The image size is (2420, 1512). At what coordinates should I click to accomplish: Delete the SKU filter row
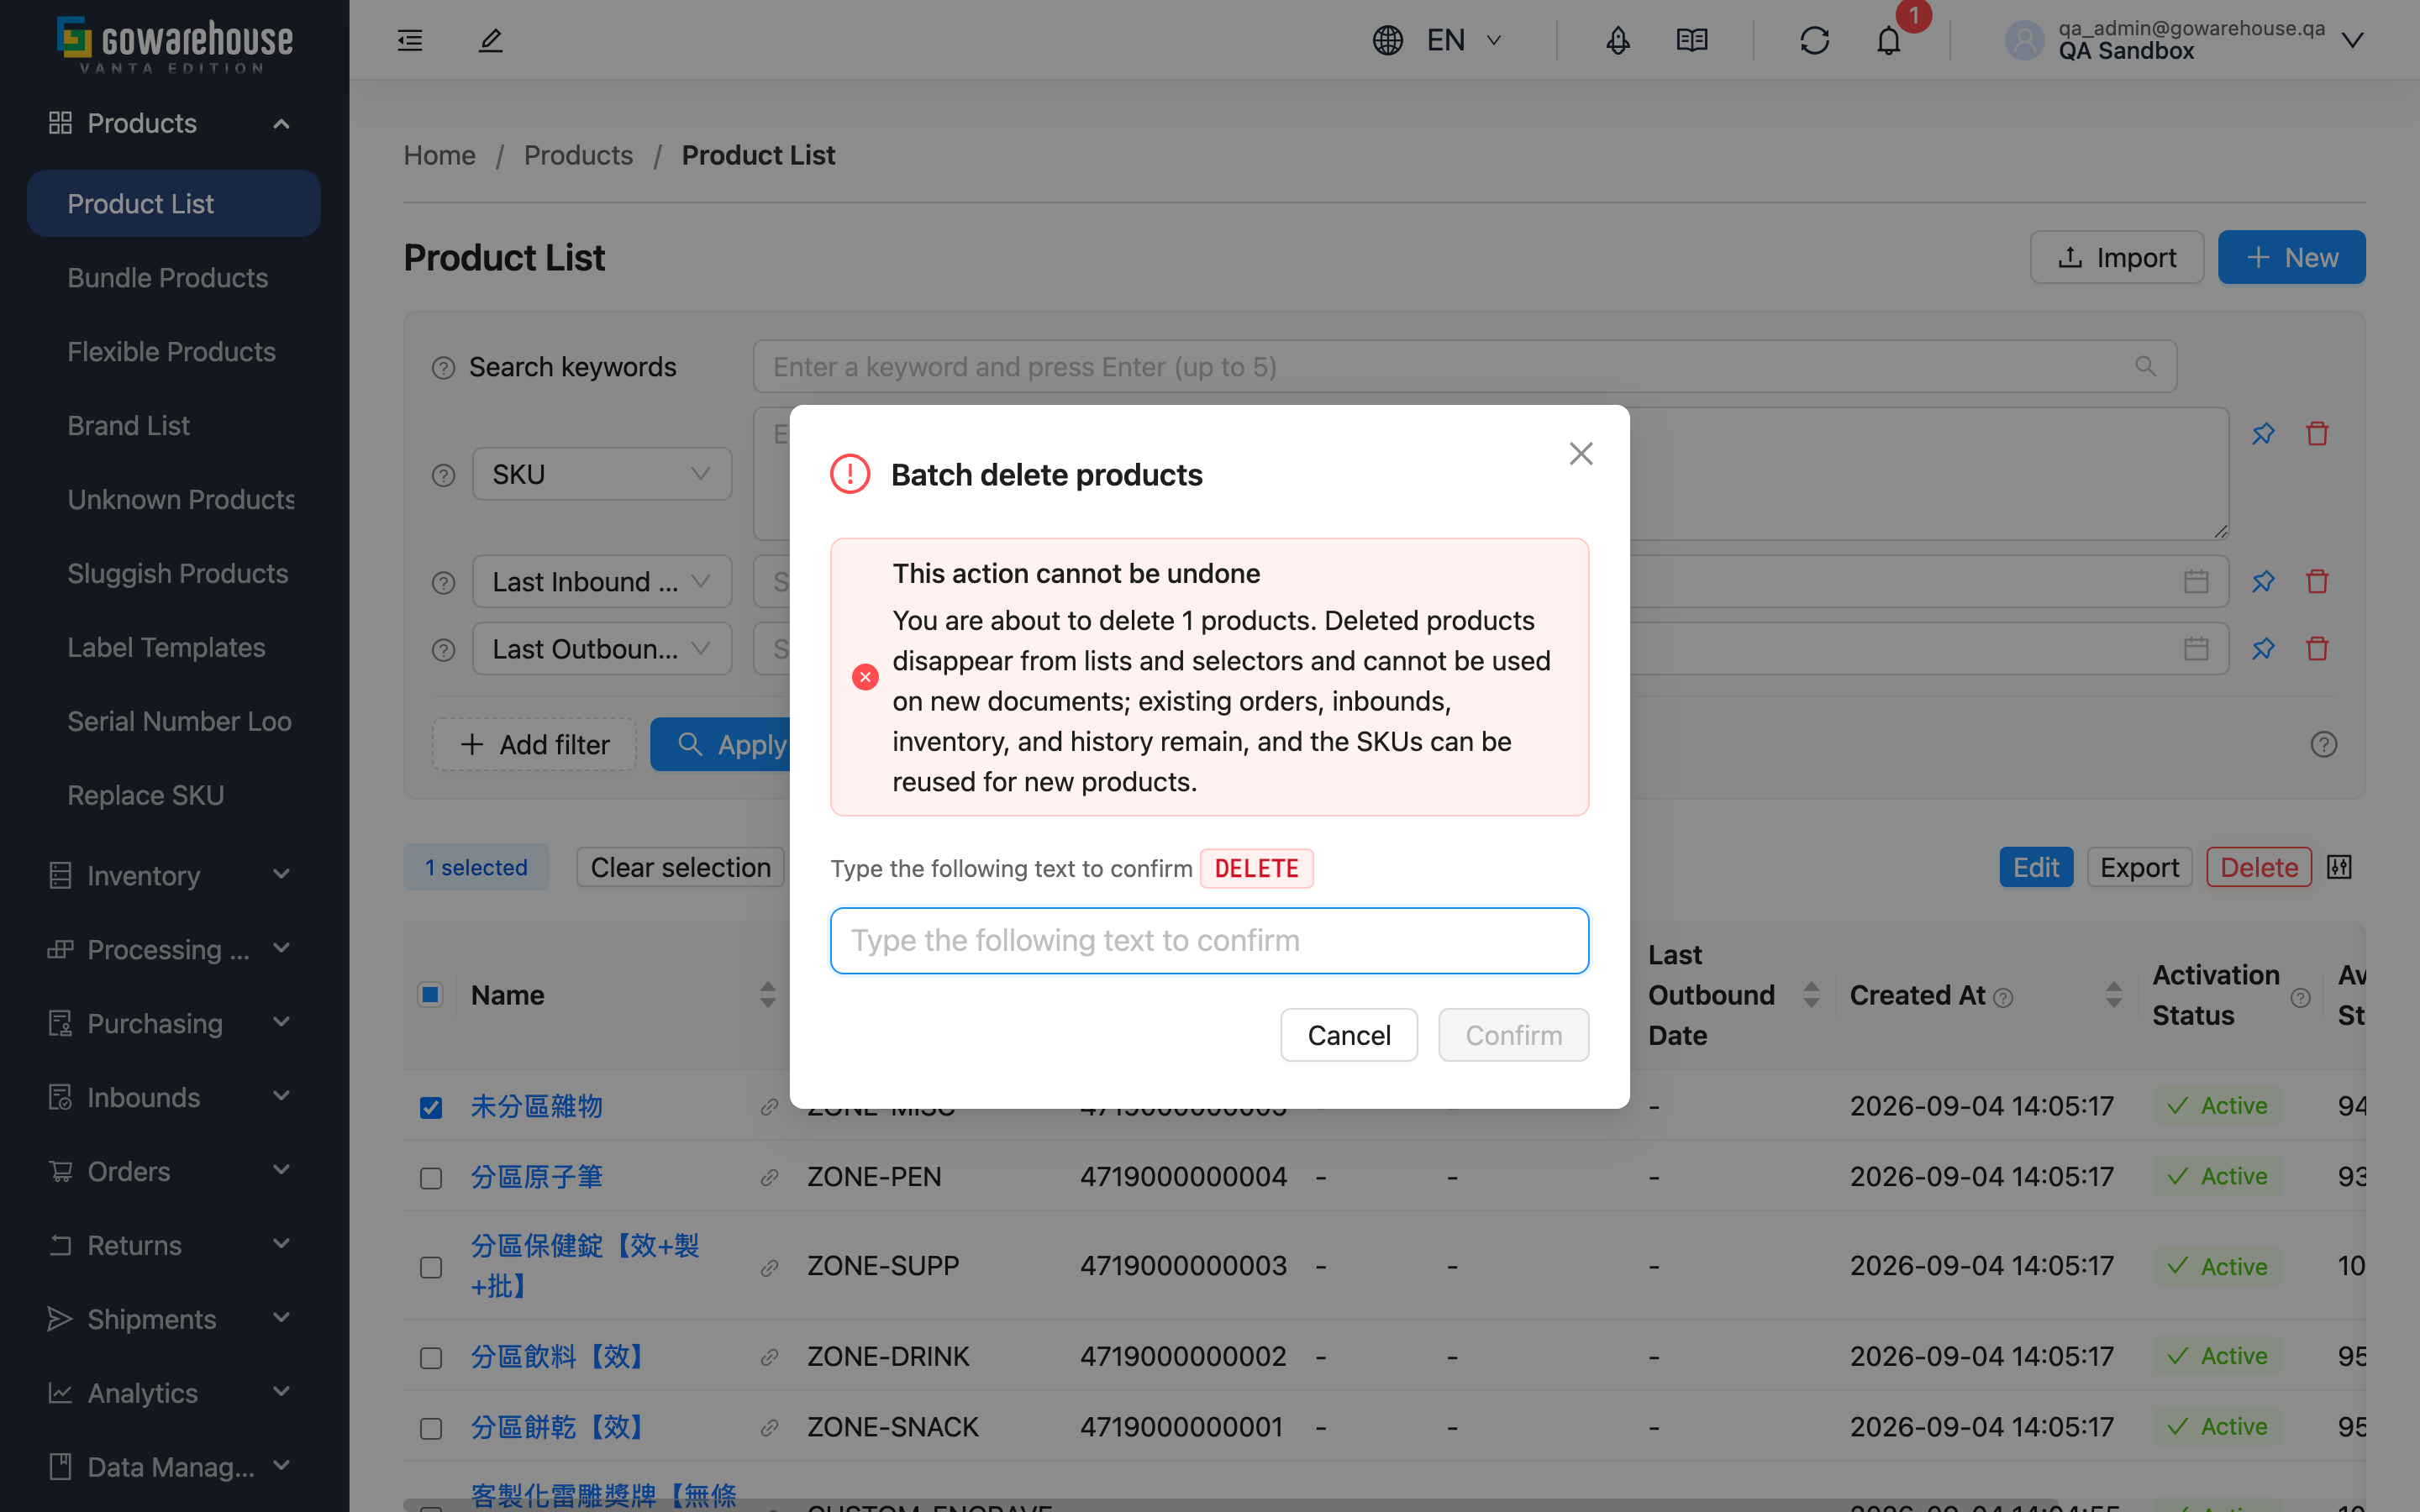point(2317,433)
